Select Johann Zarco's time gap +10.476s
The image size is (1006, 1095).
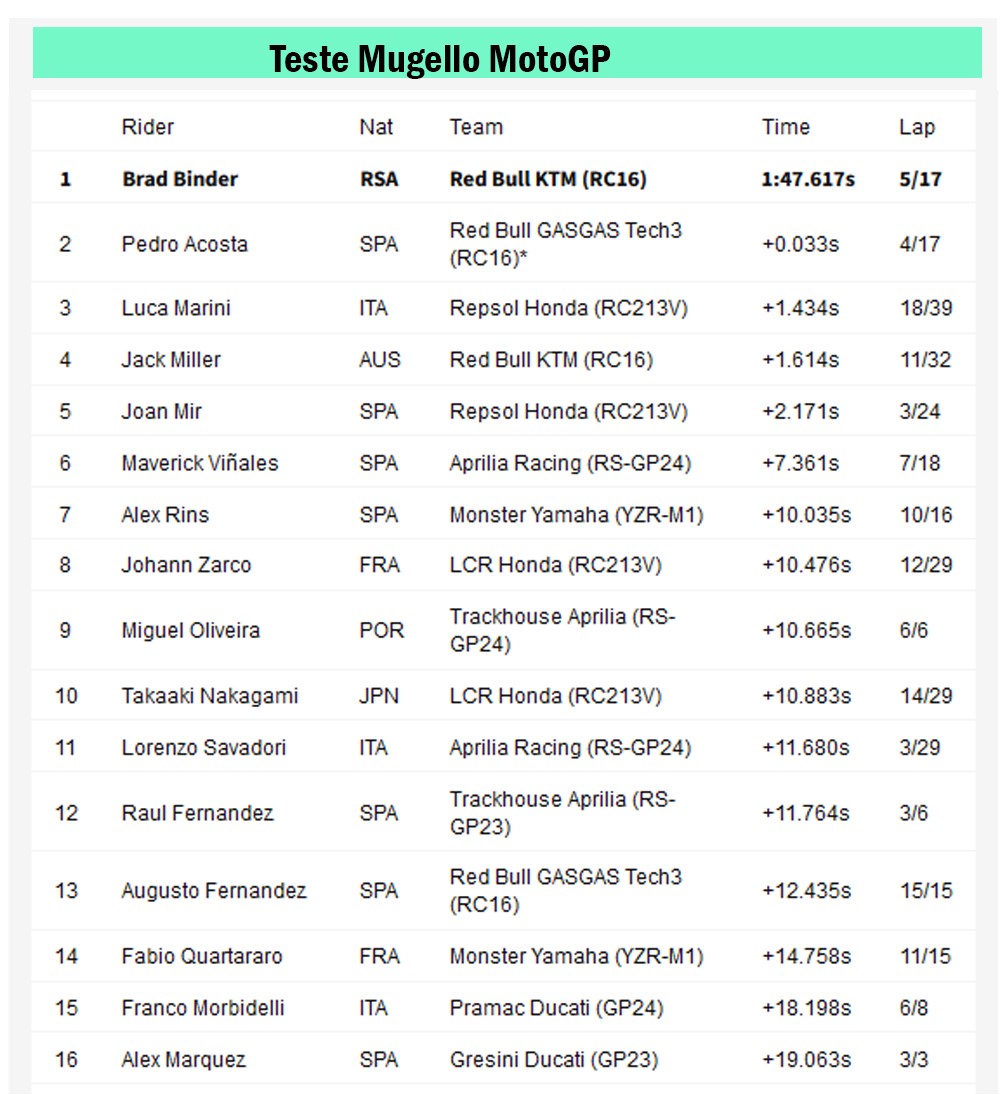tap(806, 565)
